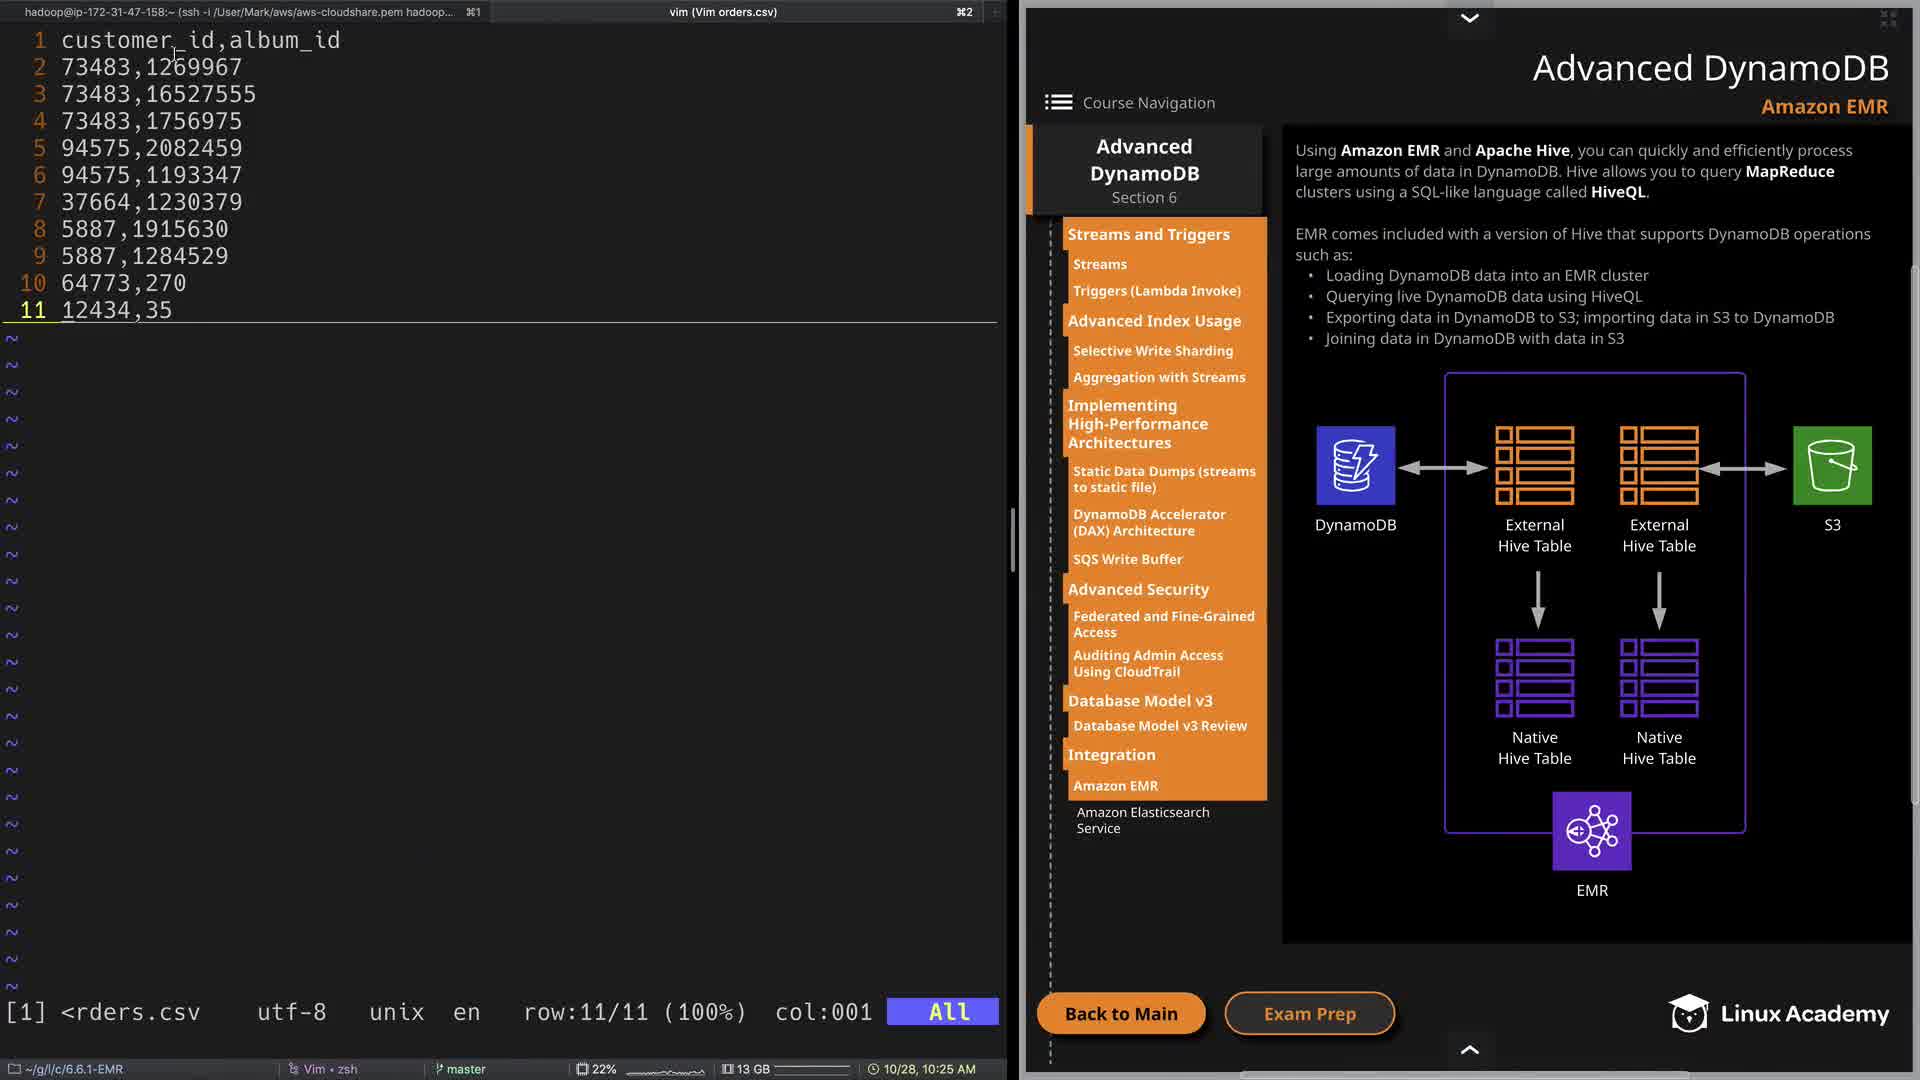Click the Course Navigation hamburger icon

click(1058, 102)
